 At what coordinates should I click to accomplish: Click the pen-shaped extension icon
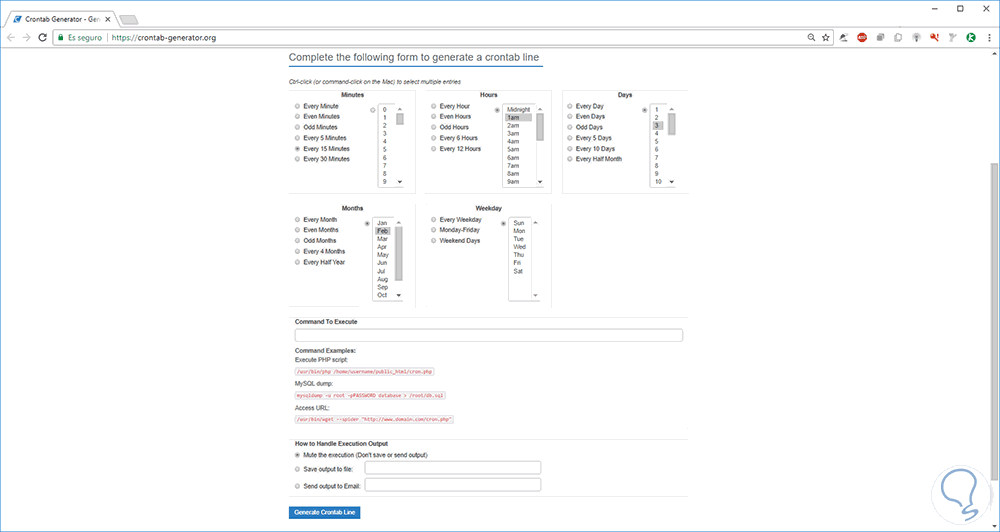(x=844, y=38)
